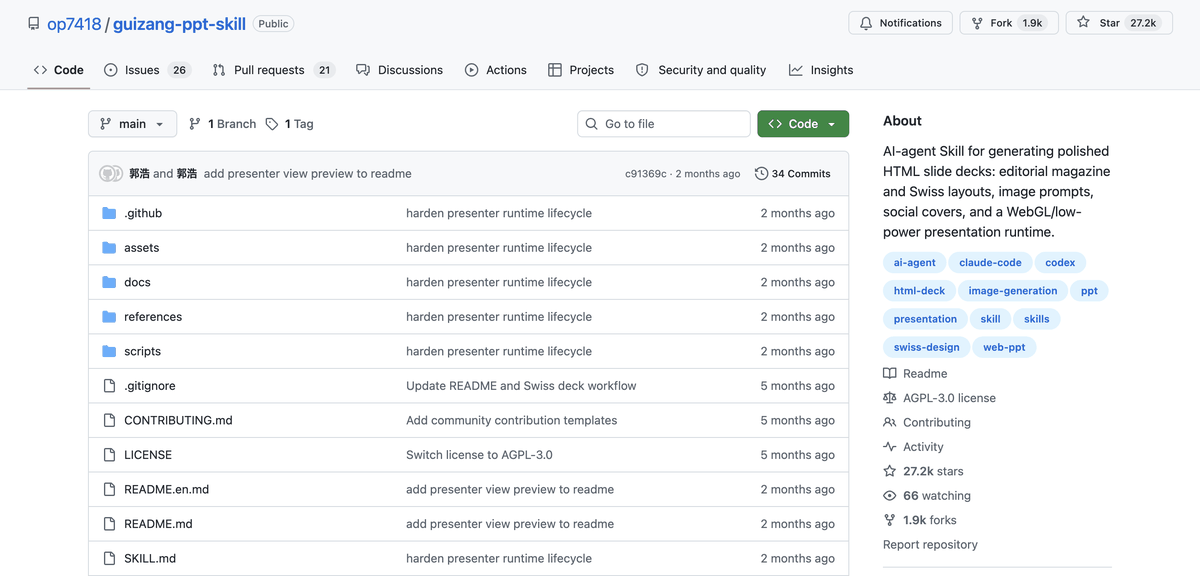Open the op7418 owner profile link
This screenshot has width=1200, height=576.
[74, 24]
